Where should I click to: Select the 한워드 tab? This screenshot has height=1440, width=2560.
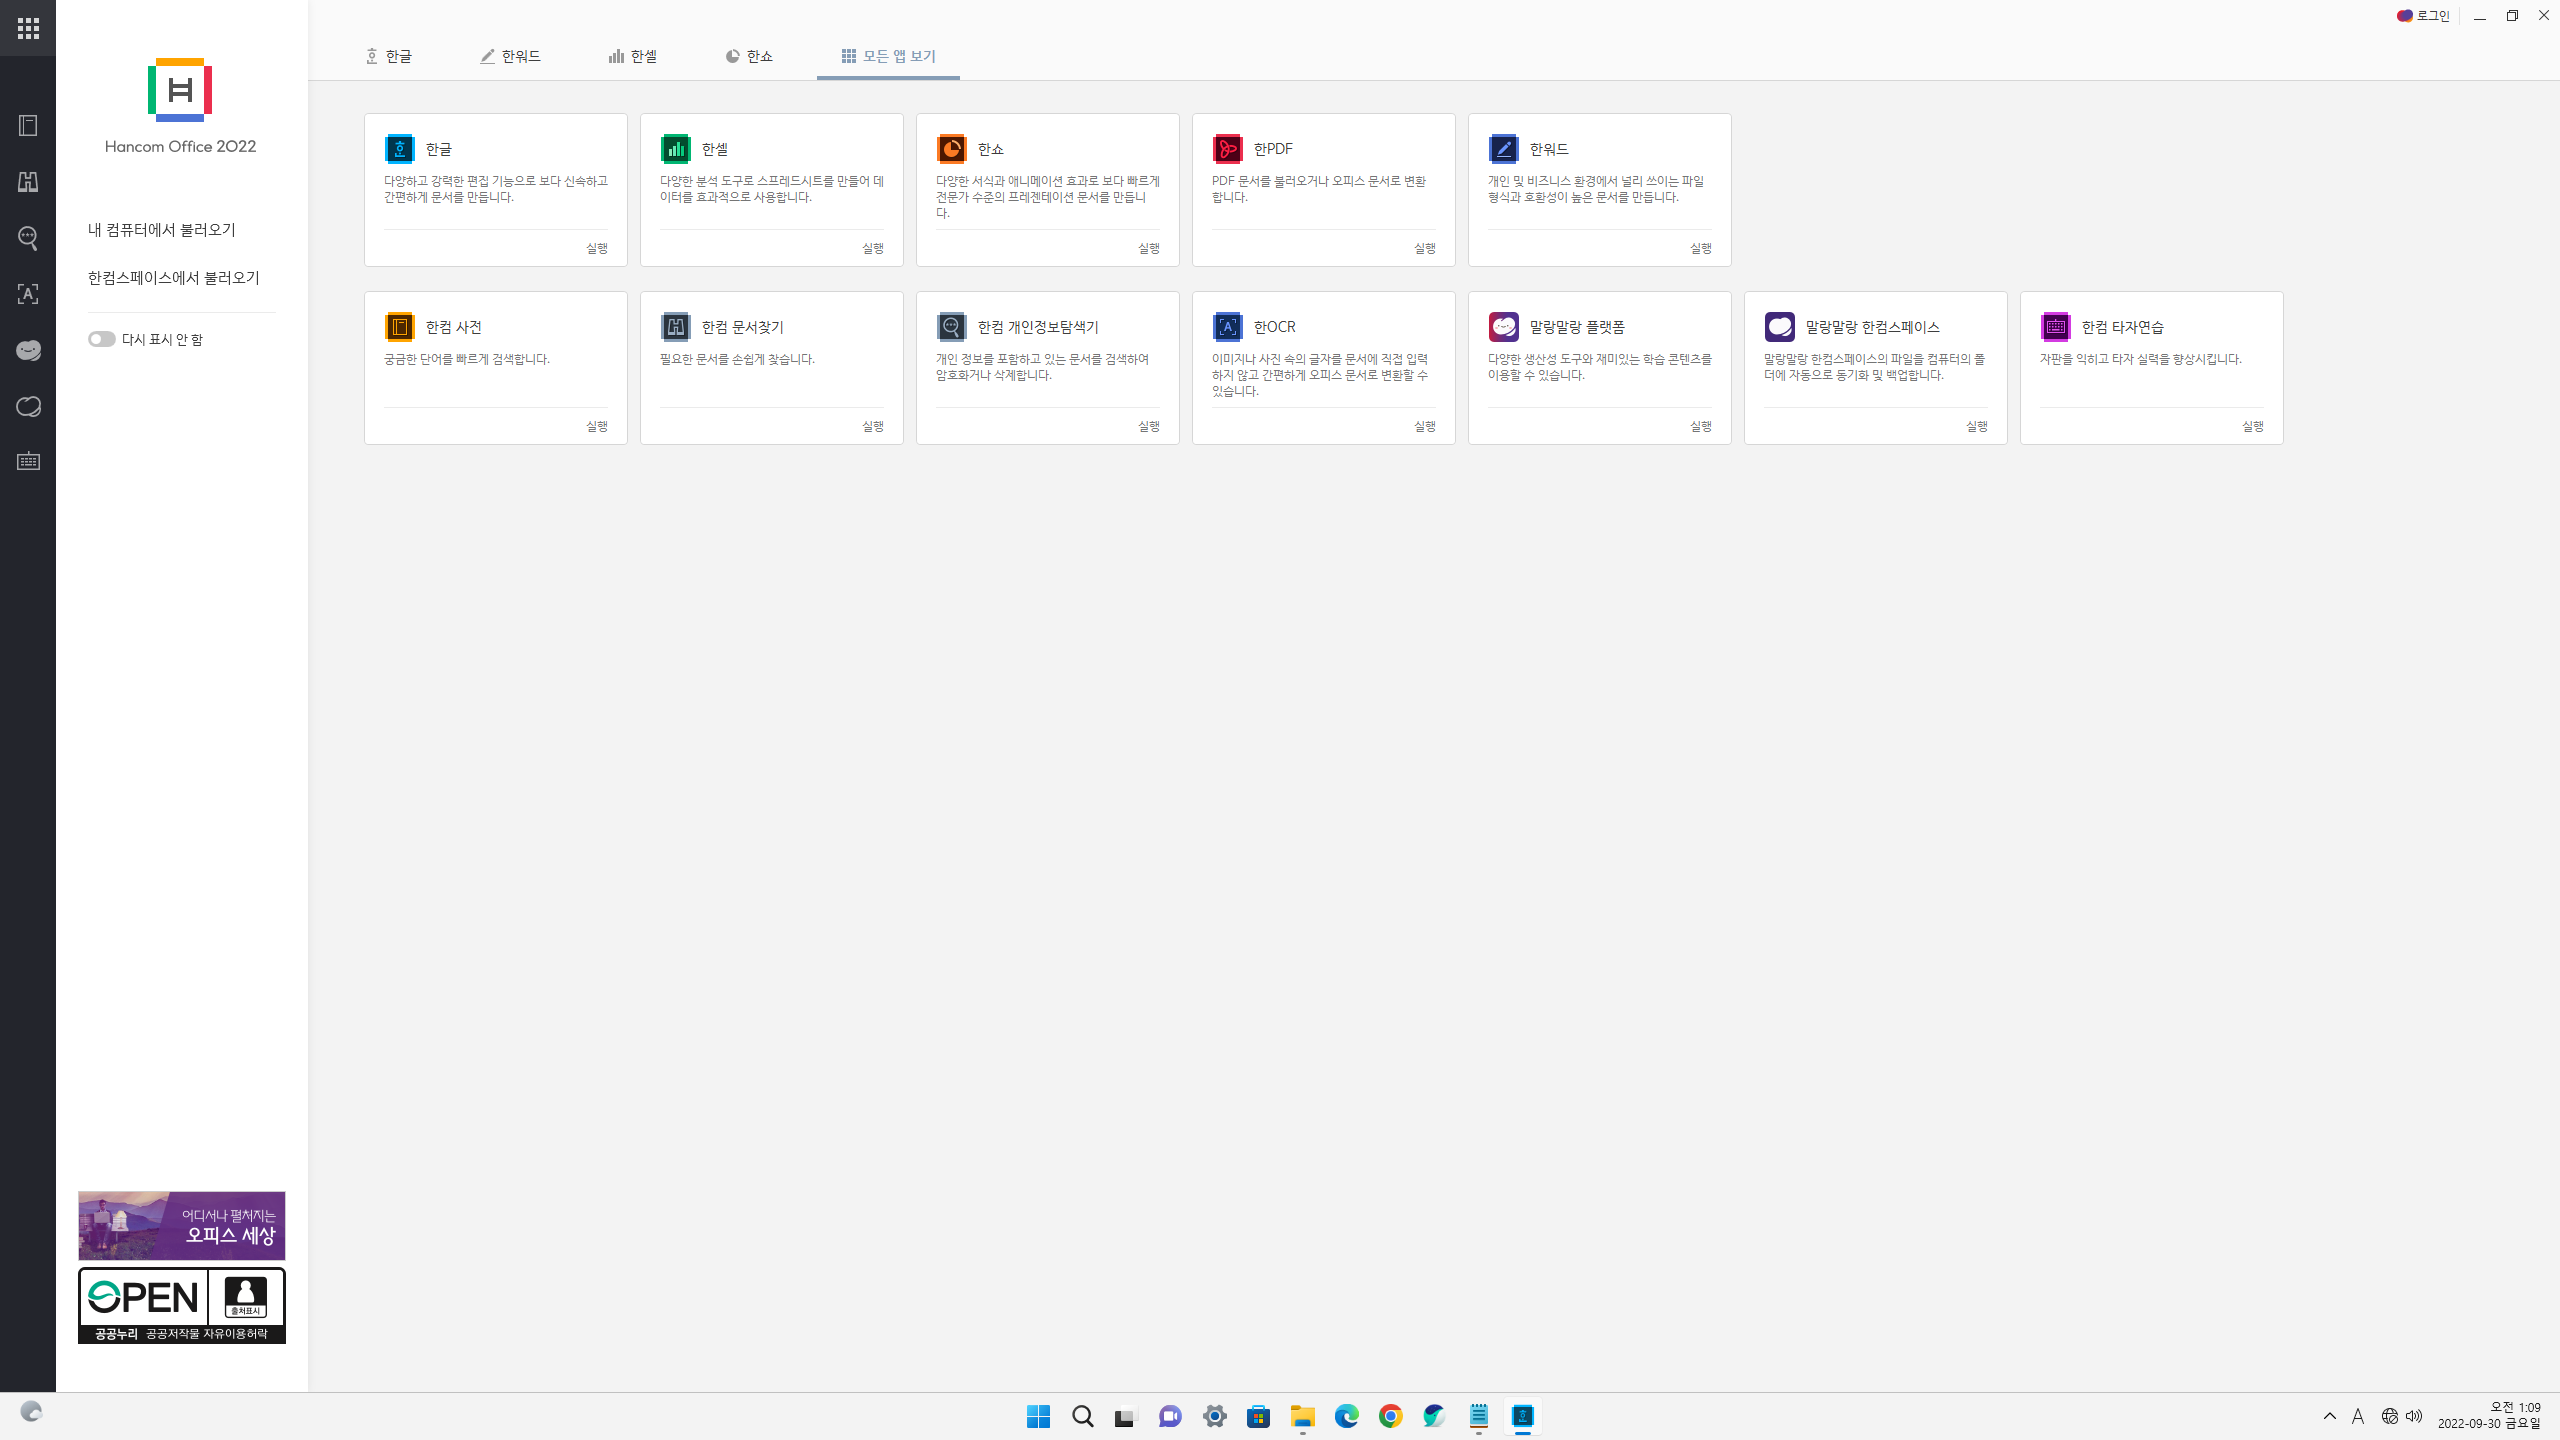point(511,56)
